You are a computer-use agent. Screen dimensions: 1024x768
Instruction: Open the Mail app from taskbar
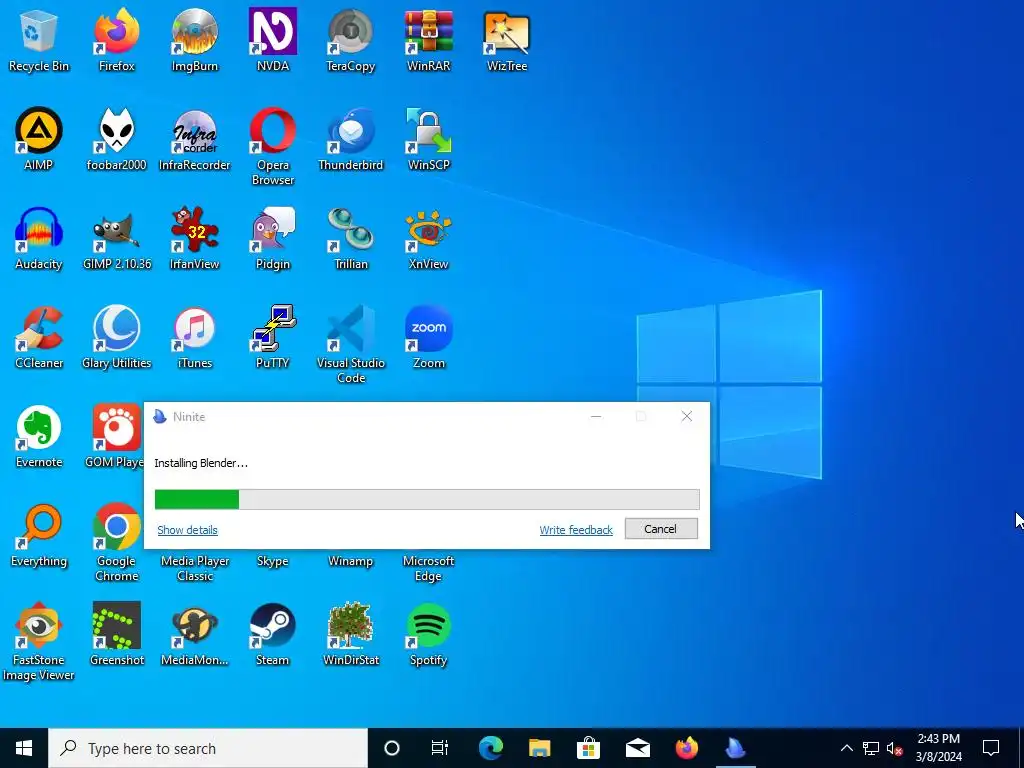point(637,748)
